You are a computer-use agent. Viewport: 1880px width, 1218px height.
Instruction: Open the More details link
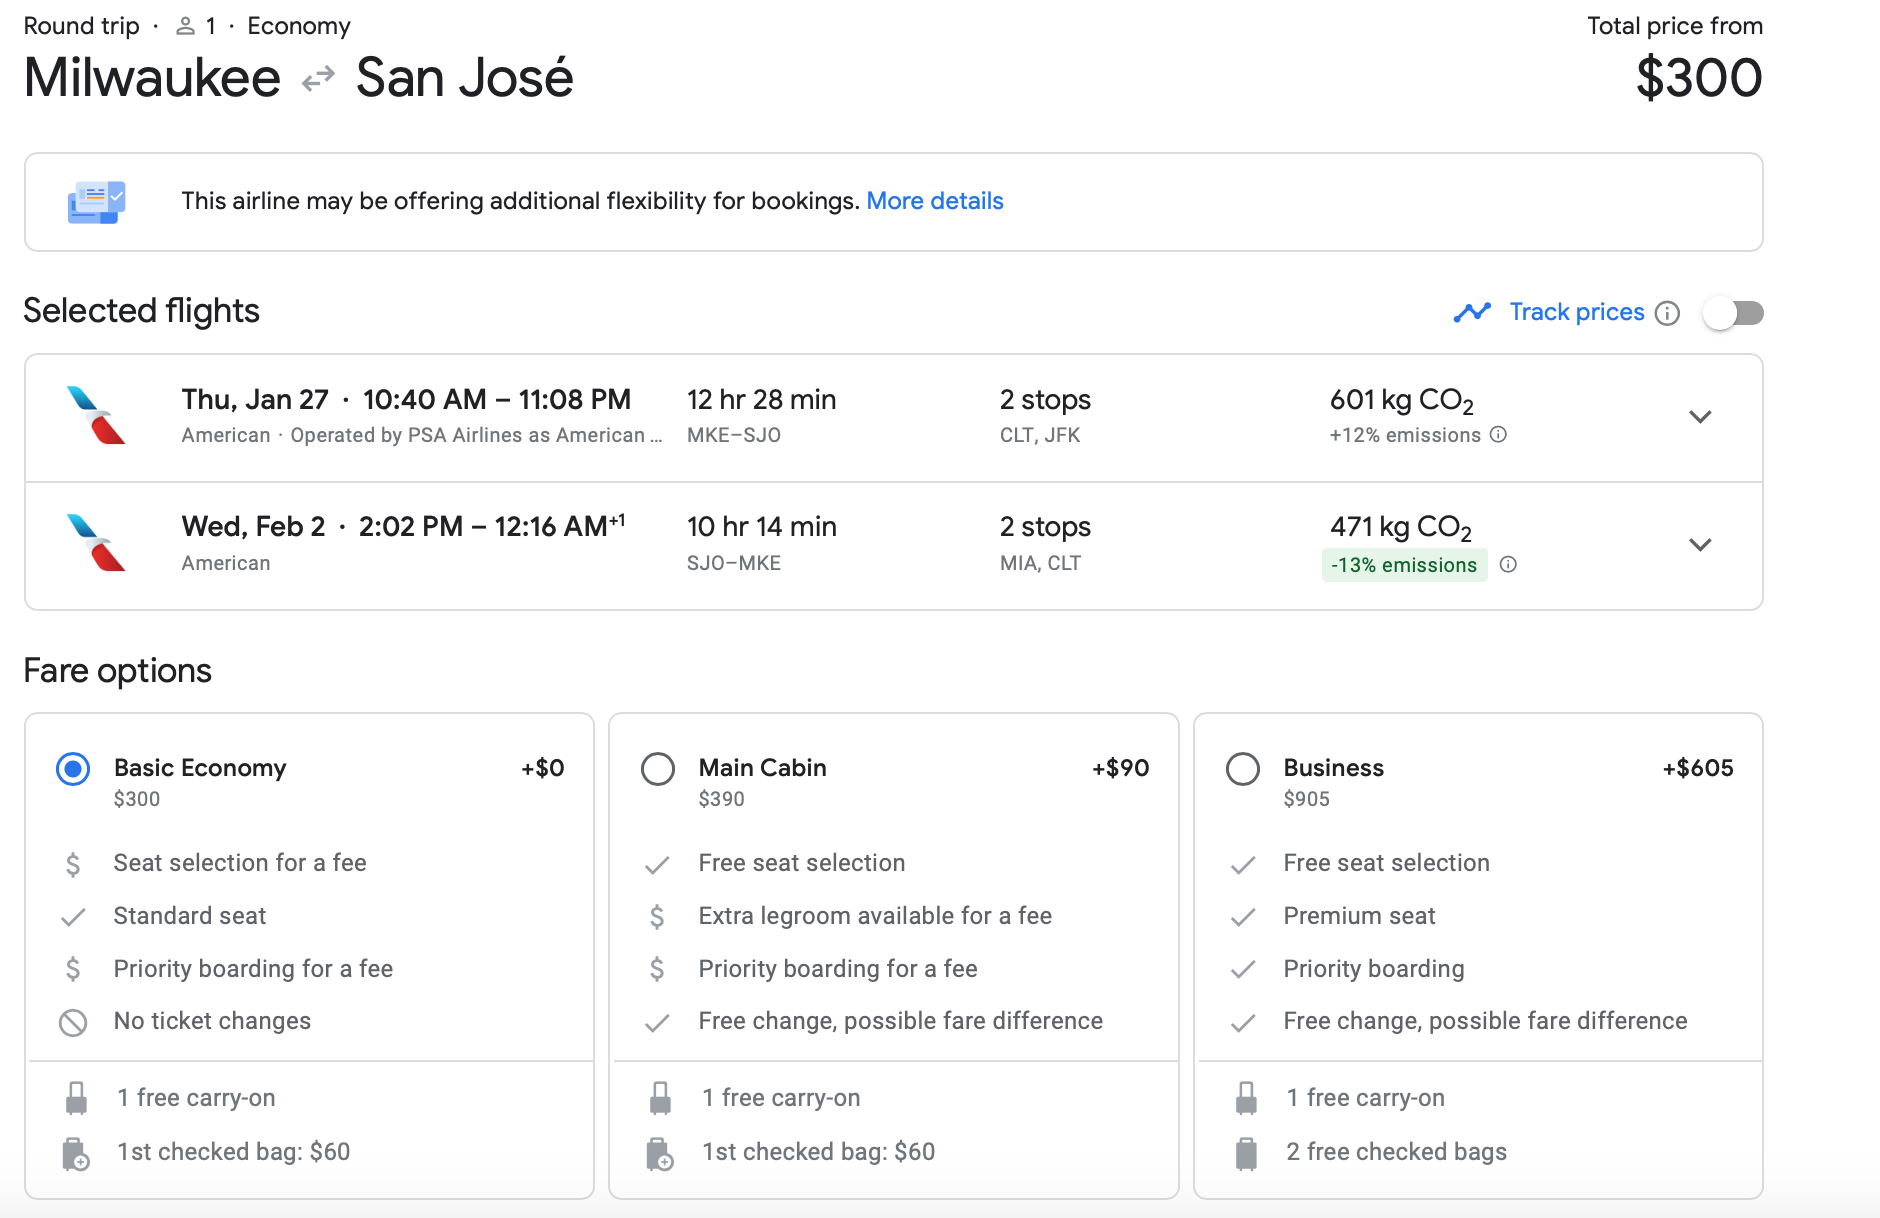pos(934,201)
